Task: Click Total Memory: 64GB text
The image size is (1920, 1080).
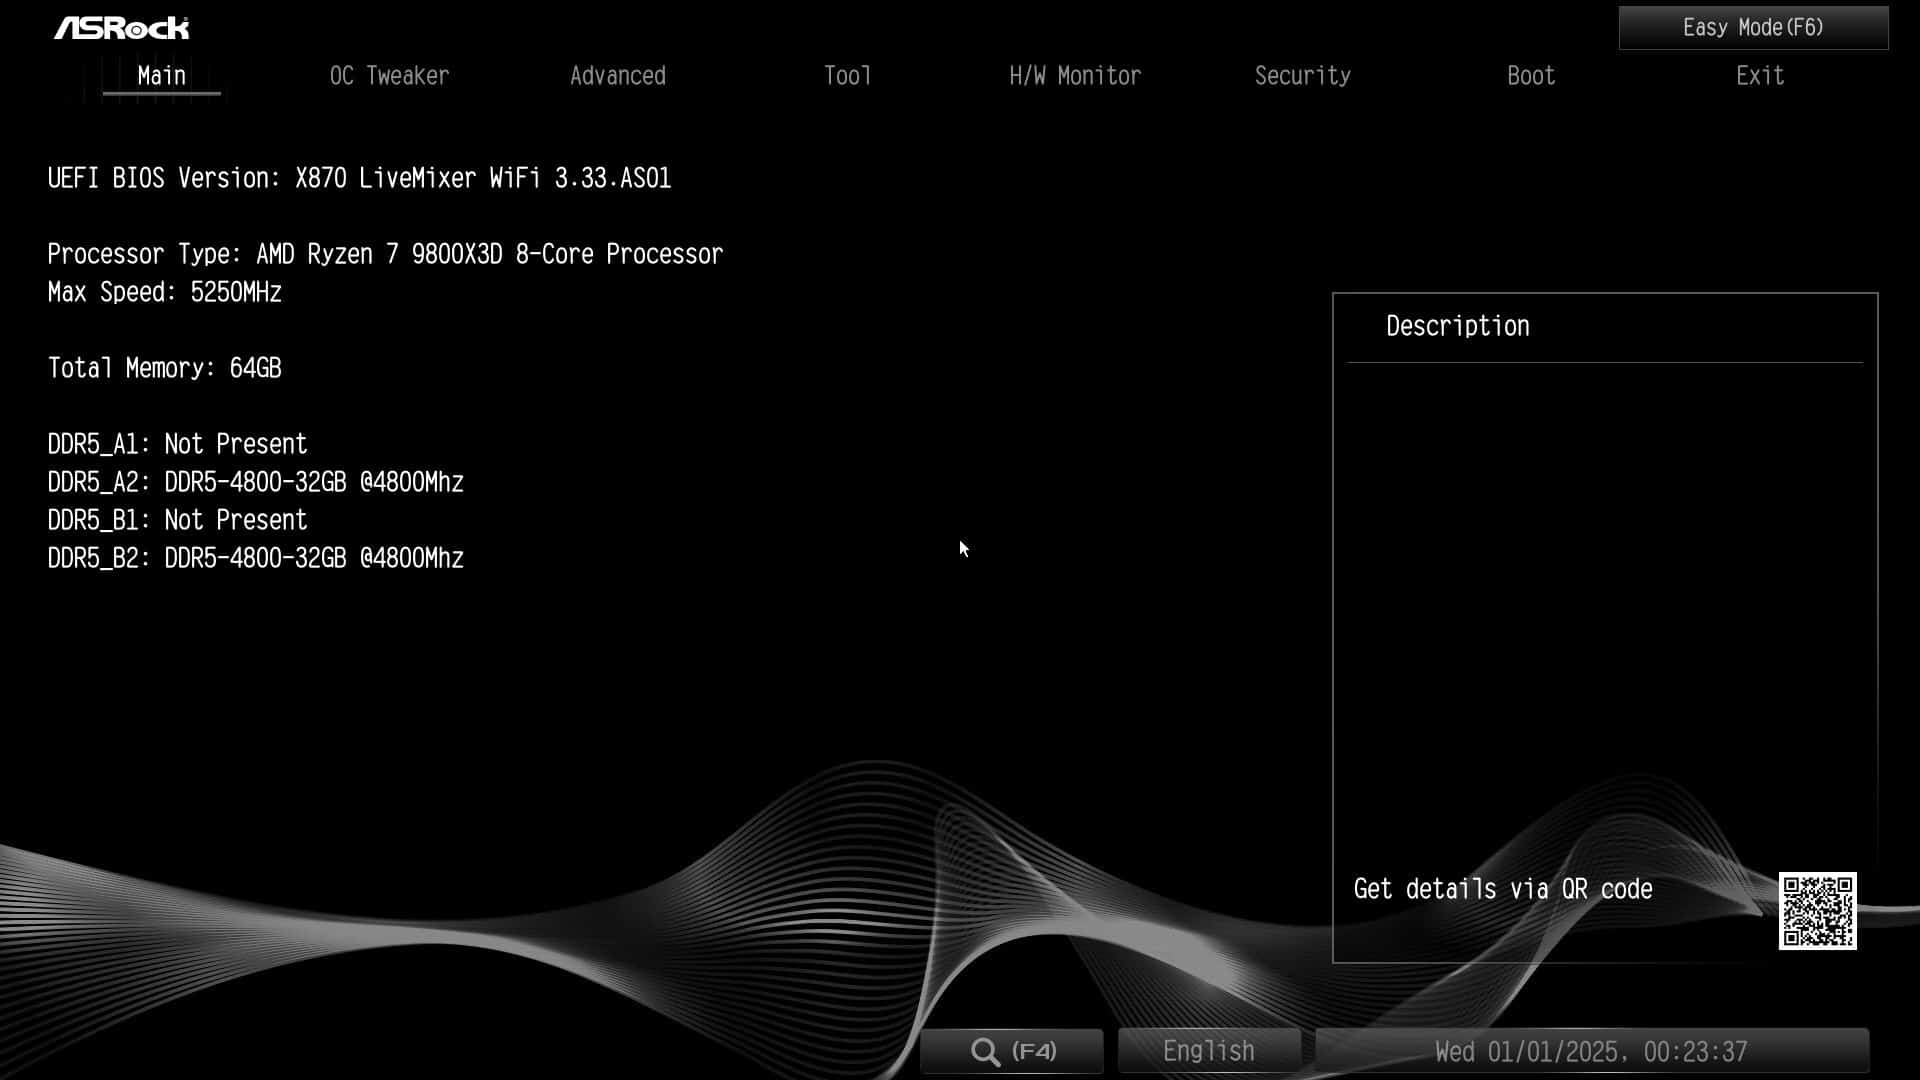Action: click(x=165, y=369)
